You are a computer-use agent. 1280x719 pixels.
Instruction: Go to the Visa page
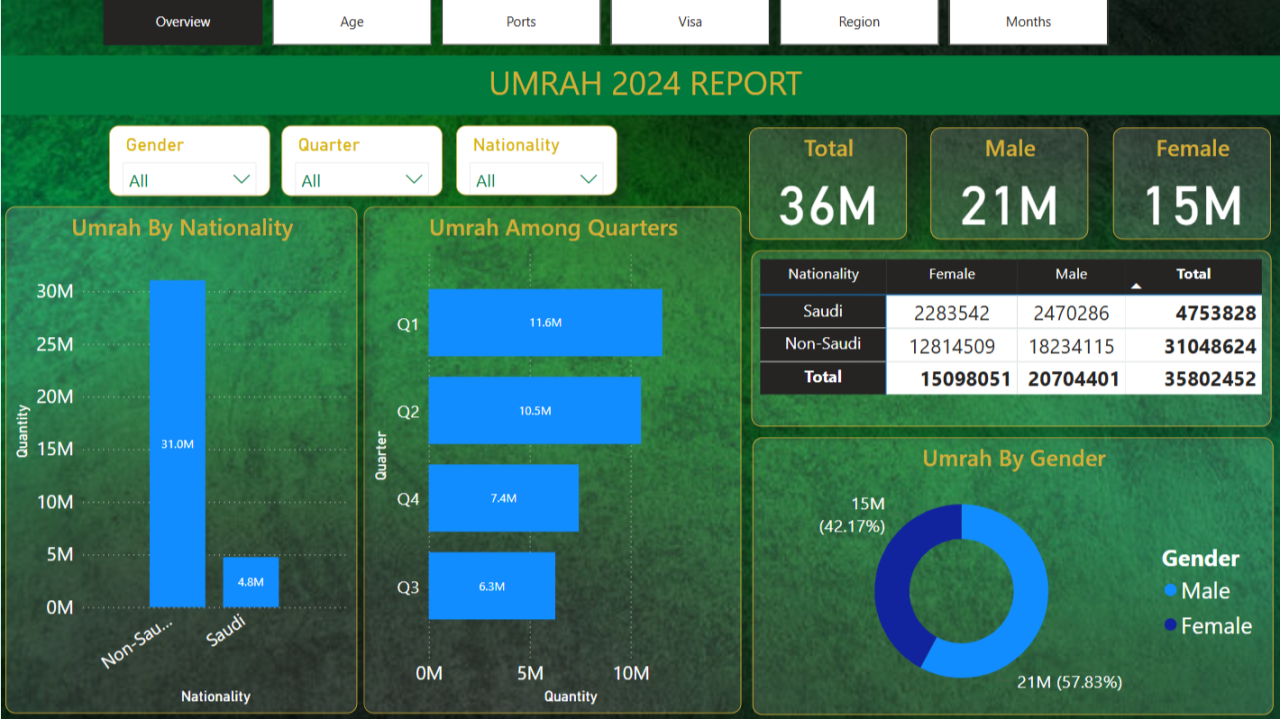690,22
